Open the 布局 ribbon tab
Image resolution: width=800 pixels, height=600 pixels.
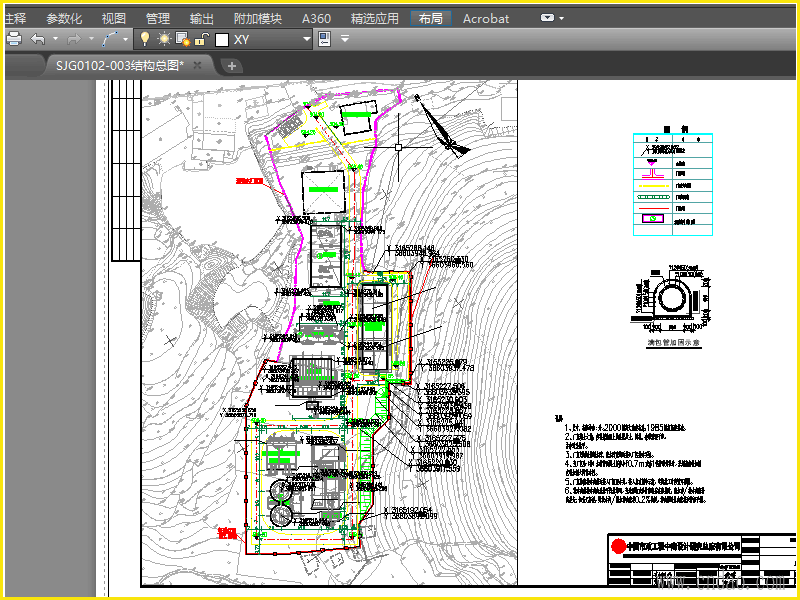pyautogui.click(x=431, y=18)
